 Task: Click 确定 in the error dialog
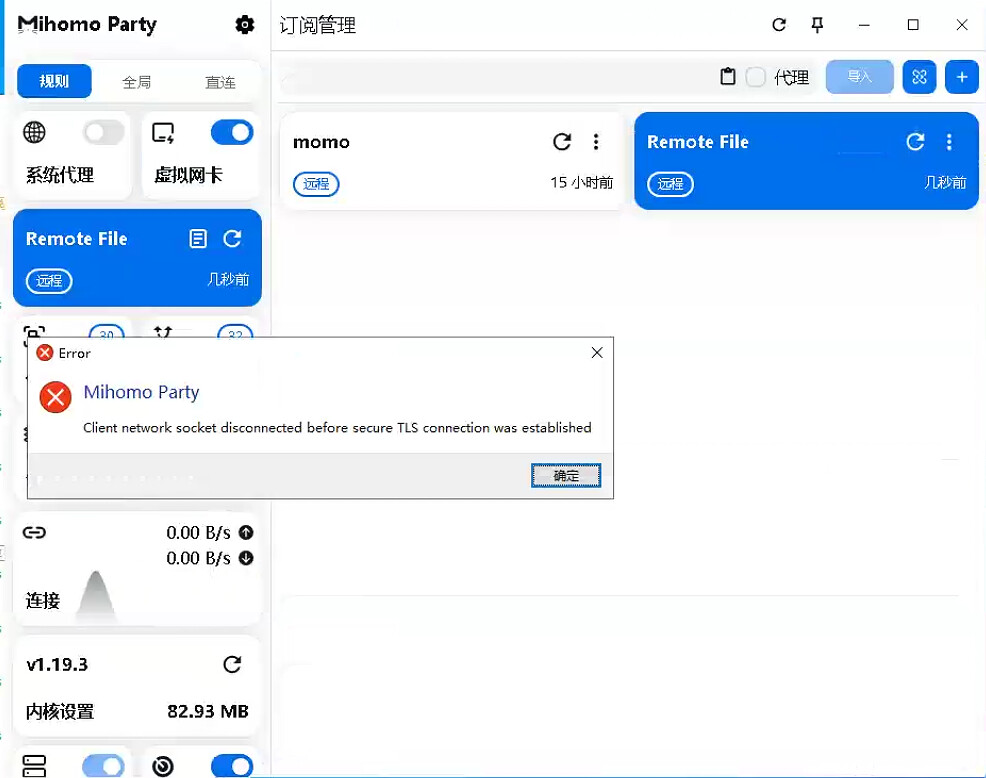click(566, 476)
